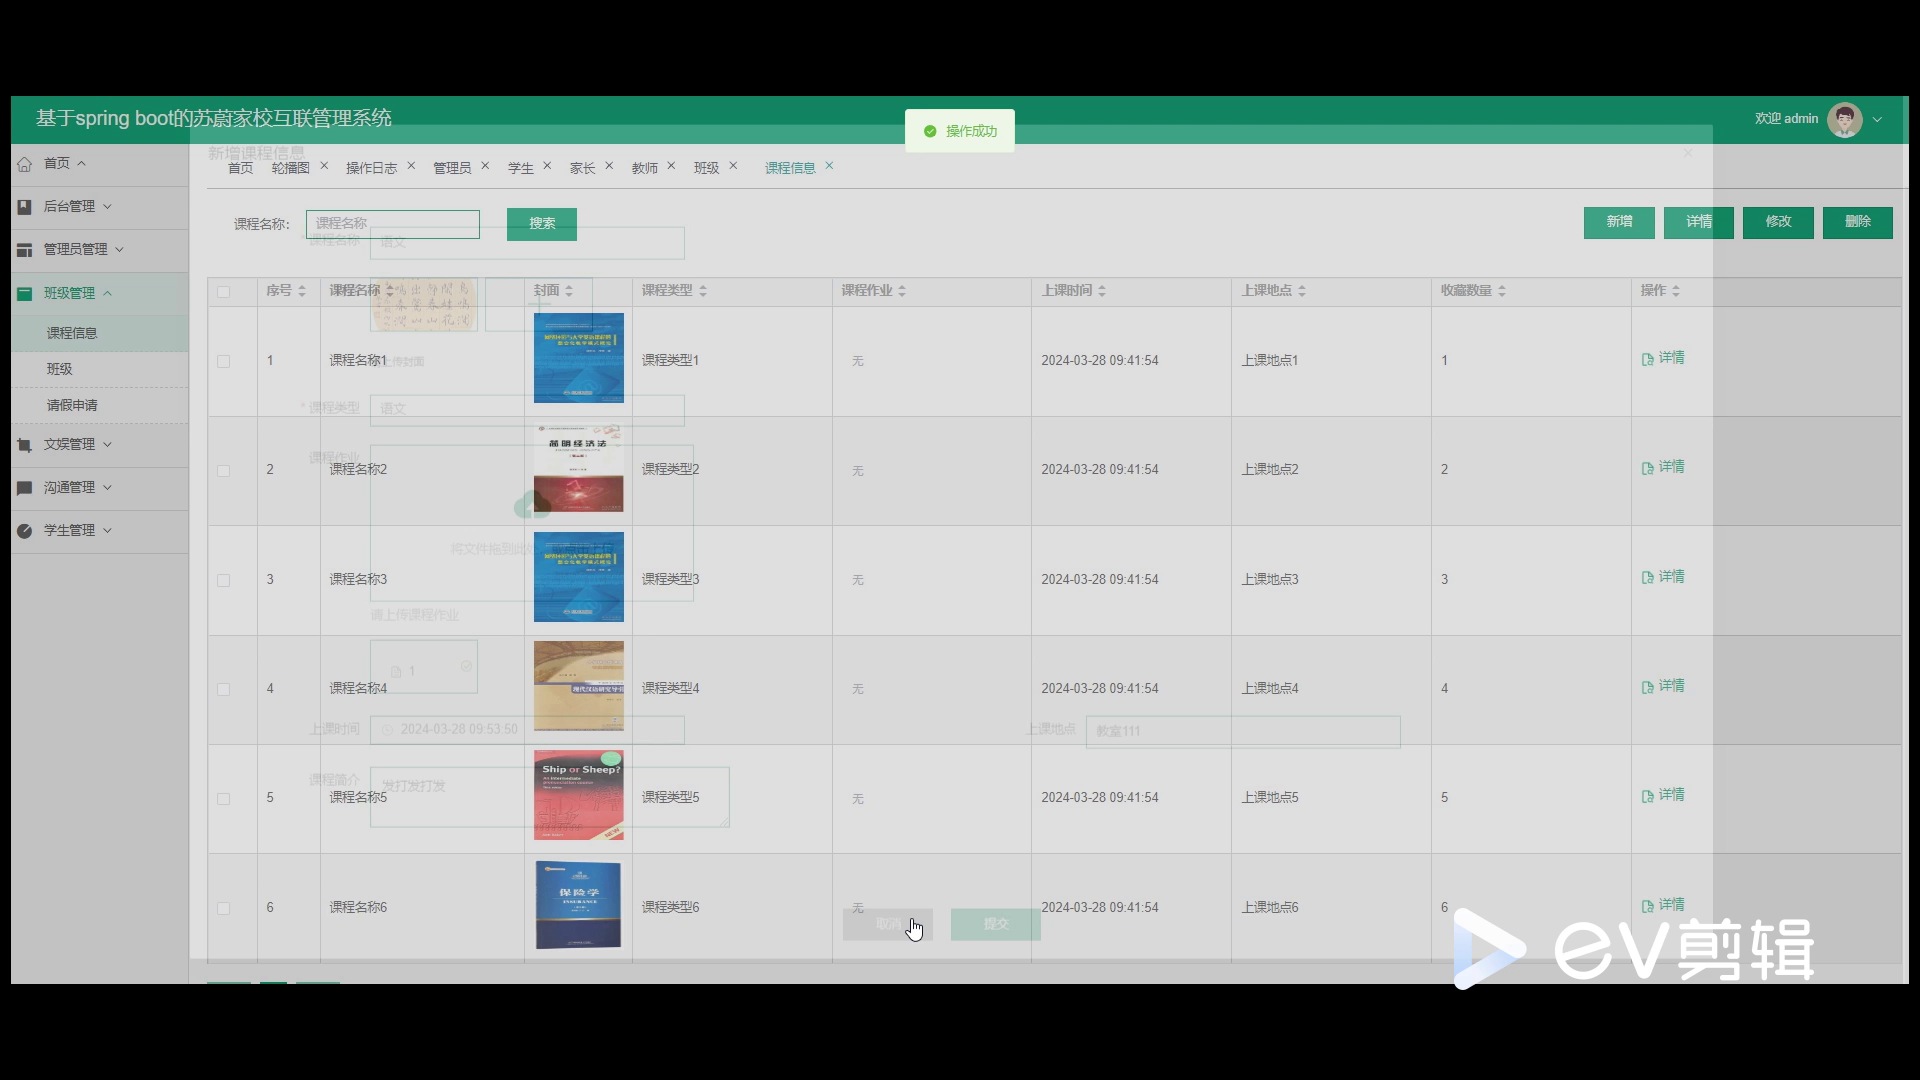
Task: Switch to the 教师 tab
Action: click(645, 168)
